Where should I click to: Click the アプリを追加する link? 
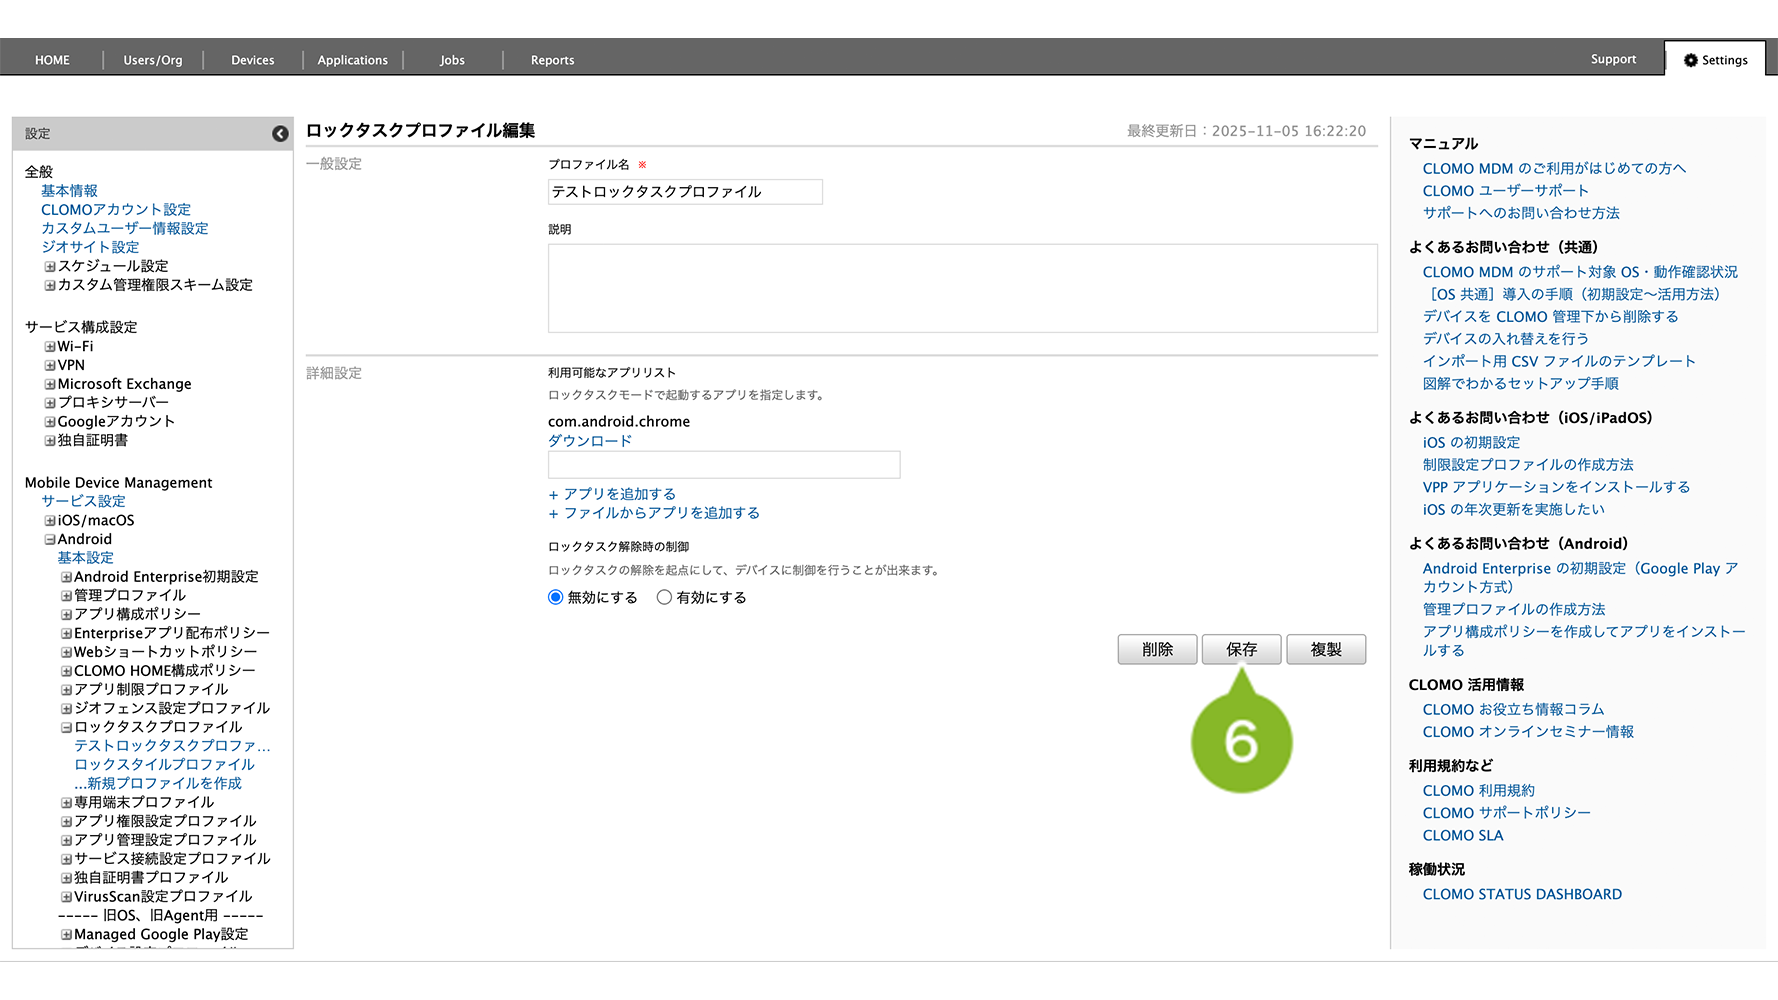tap(612, 494)
